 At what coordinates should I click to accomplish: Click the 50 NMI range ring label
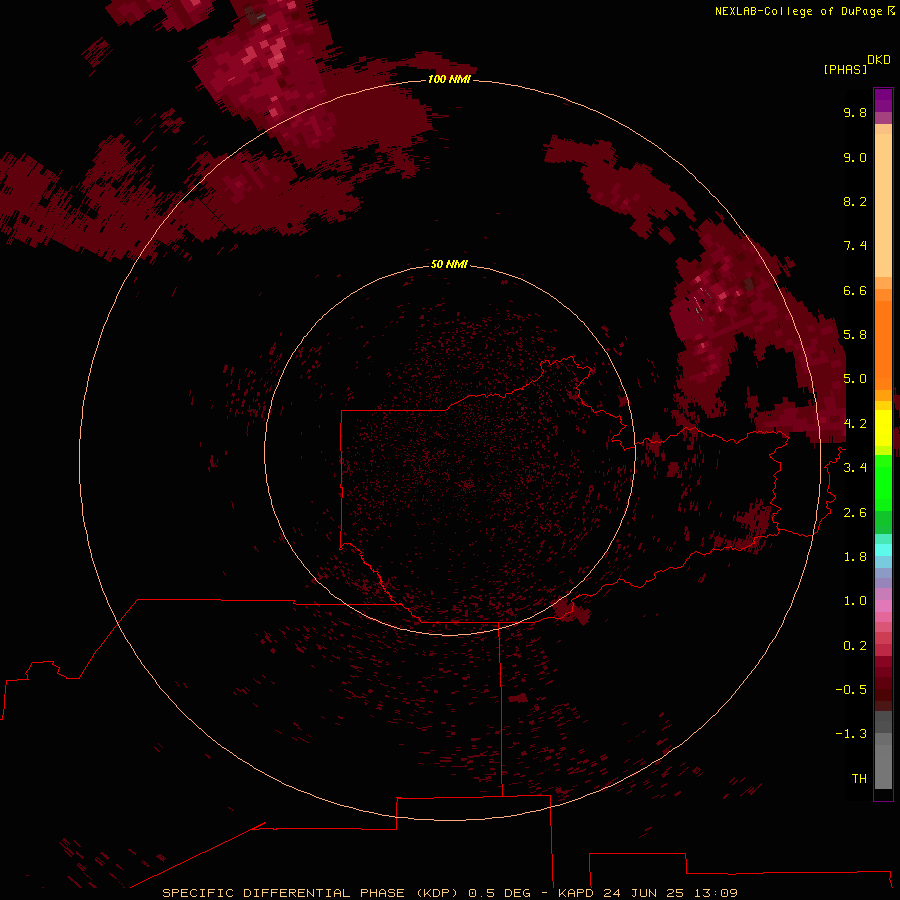click(449, 264)
